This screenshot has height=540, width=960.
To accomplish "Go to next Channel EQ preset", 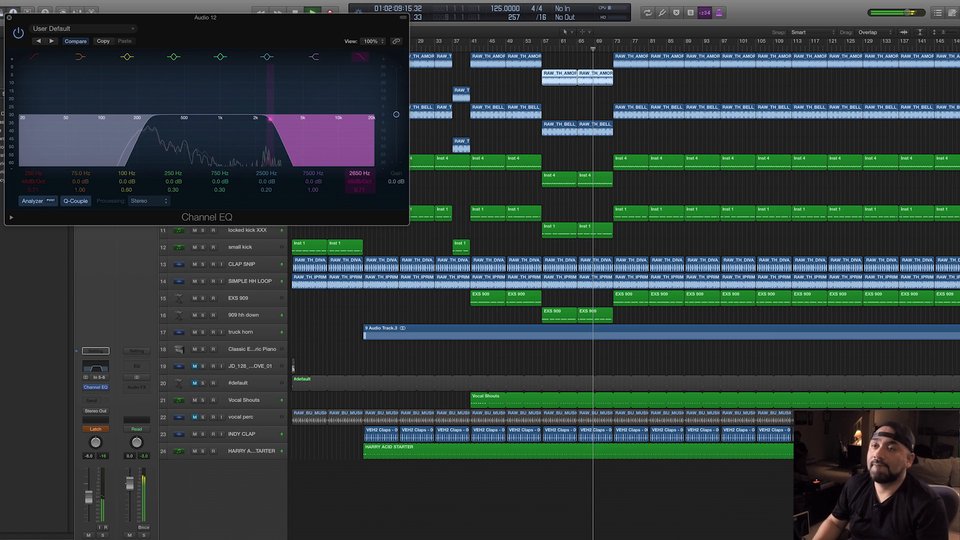I will tap(51, 41).
